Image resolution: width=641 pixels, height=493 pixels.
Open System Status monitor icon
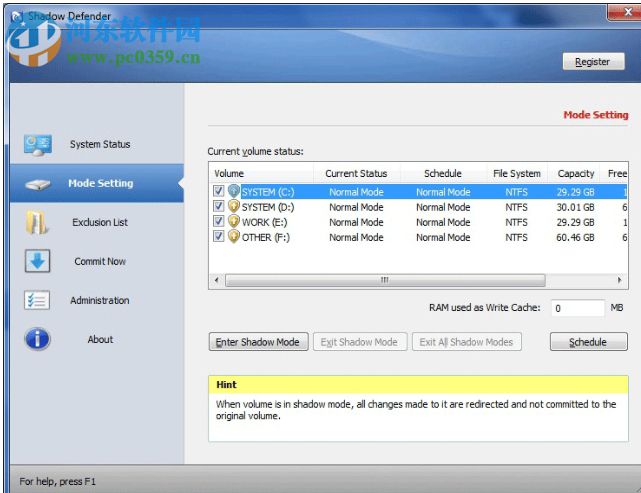[37, 145]
